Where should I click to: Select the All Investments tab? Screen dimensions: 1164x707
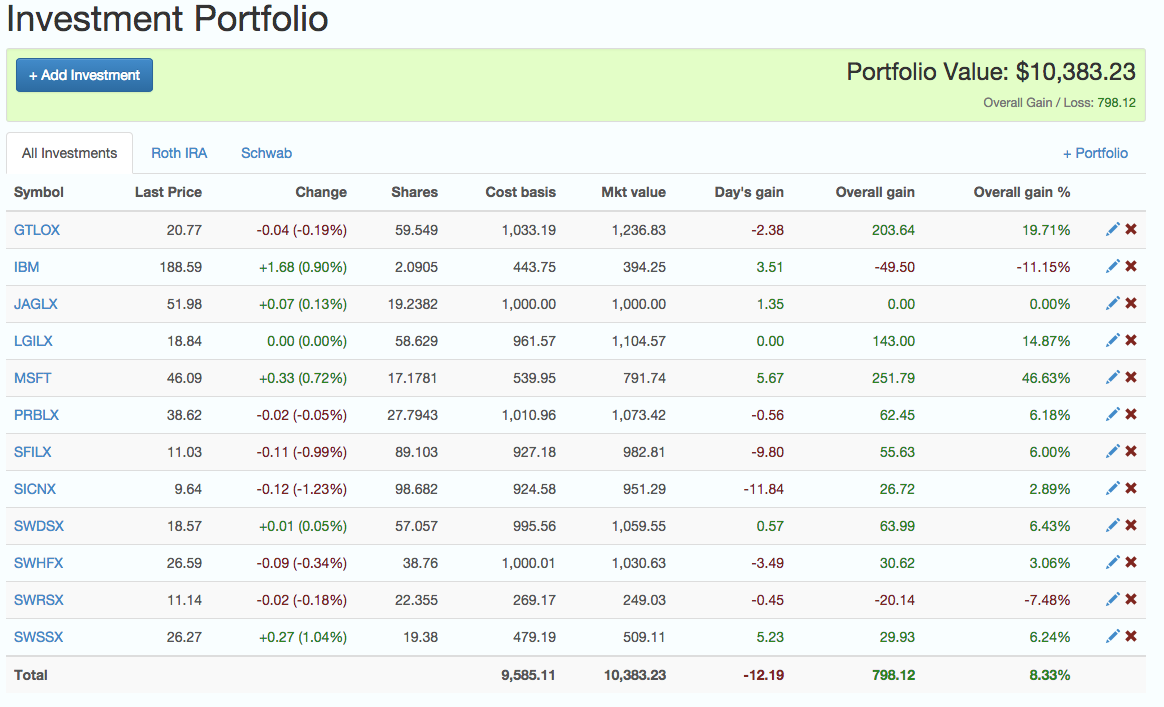70,153
